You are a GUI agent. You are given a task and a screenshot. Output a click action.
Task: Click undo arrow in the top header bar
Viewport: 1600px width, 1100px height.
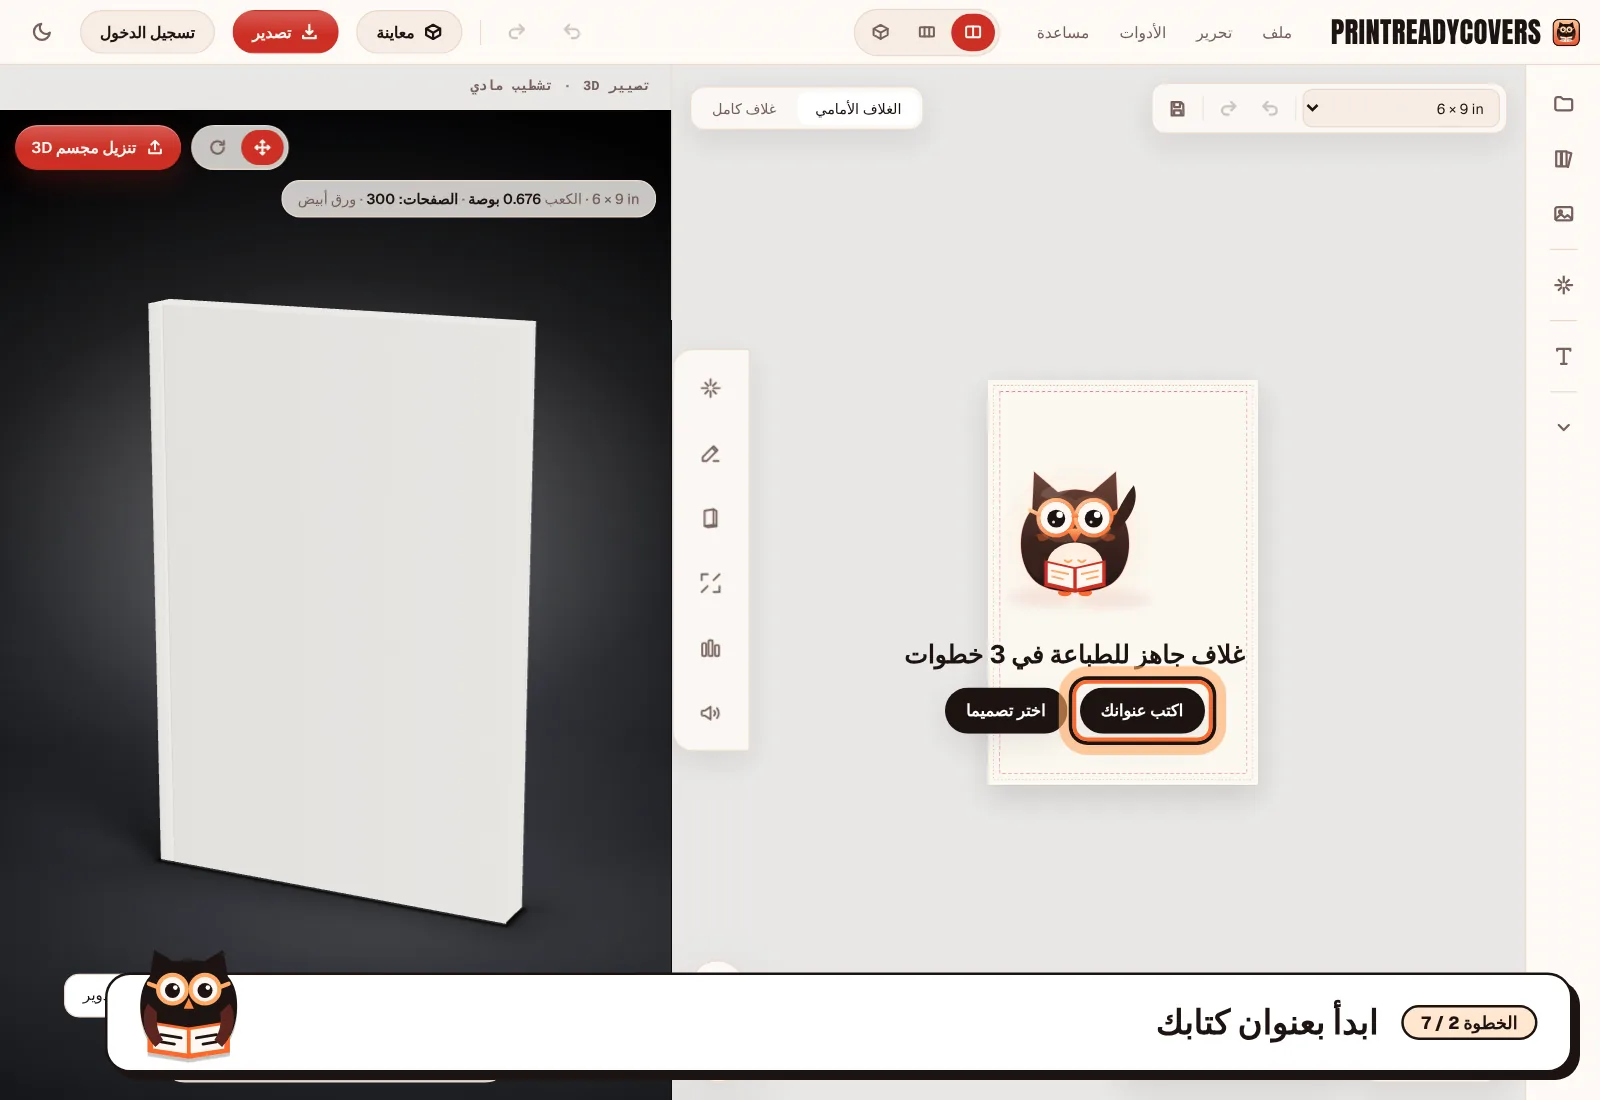click(572, 32)
